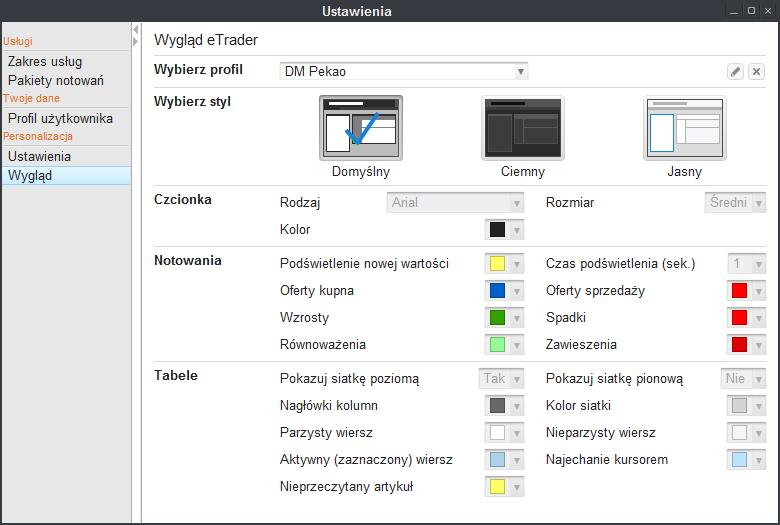780x525 pixels.
Task: Collapse sidebar with left arrow splitter
Action: pyautogui.click(x=135, y=30)
